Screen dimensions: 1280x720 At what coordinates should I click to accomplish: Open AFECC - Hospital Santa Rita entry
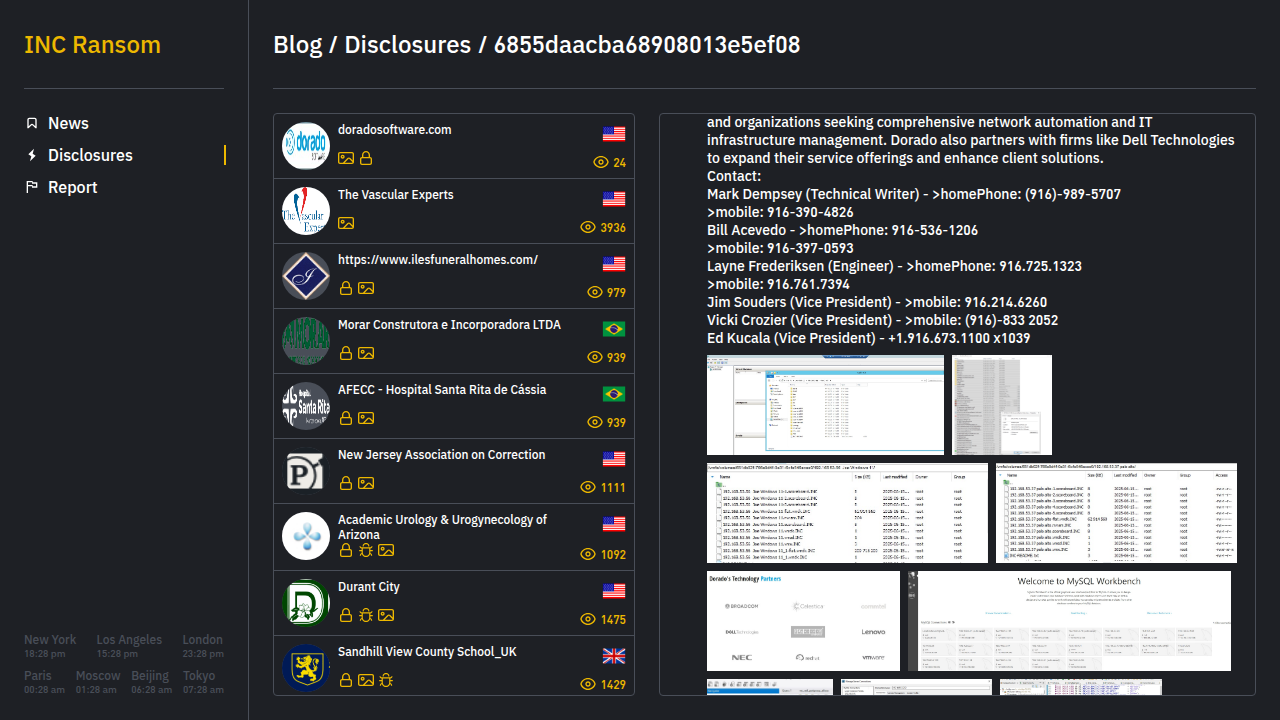pyautogui.click(x=454, y=406)
